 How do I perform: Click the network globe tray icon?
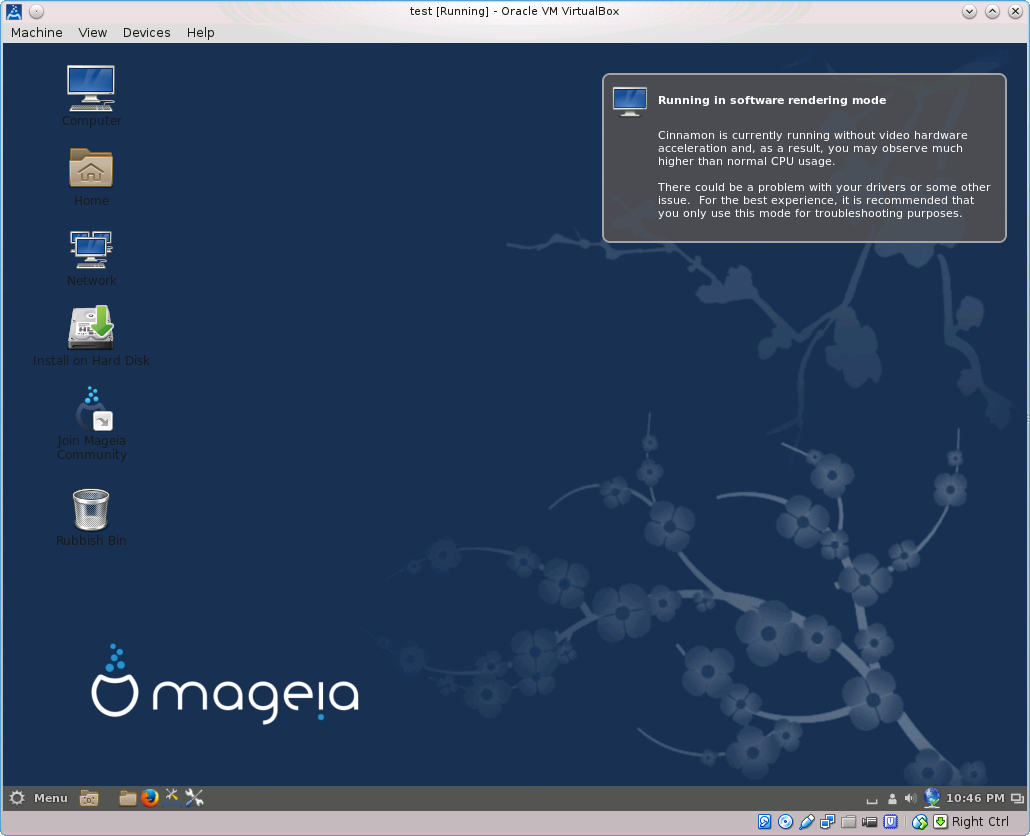(x=931, y=798)
